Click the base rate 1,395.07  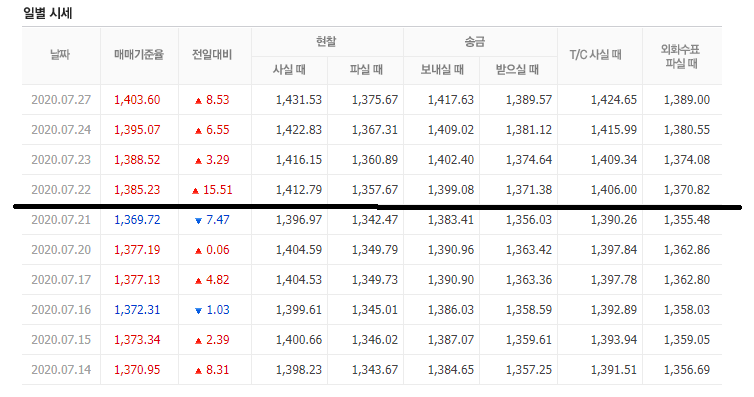click(x=137, y=130)
